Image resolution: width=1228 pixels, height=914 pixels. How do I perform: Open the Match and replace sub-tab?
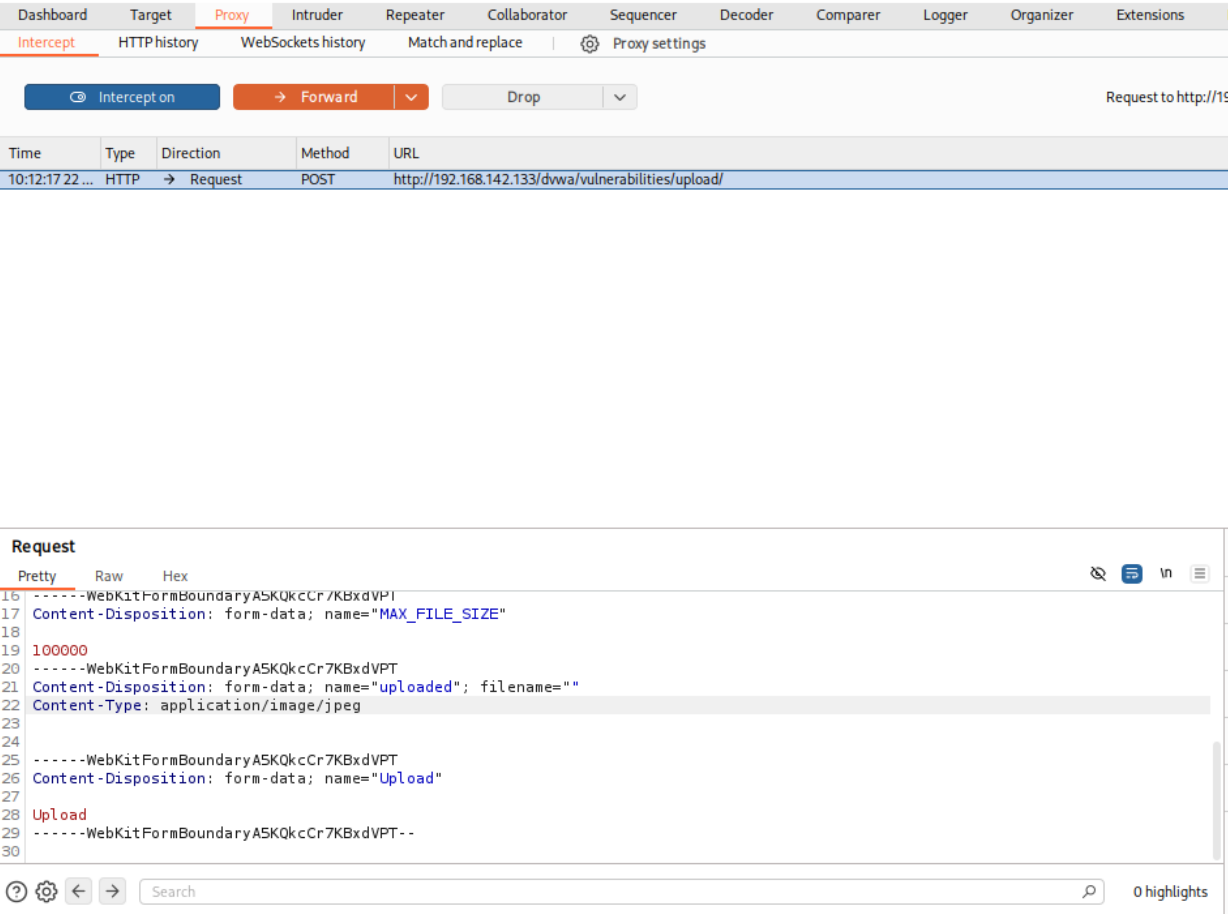(x=465, y=43)
